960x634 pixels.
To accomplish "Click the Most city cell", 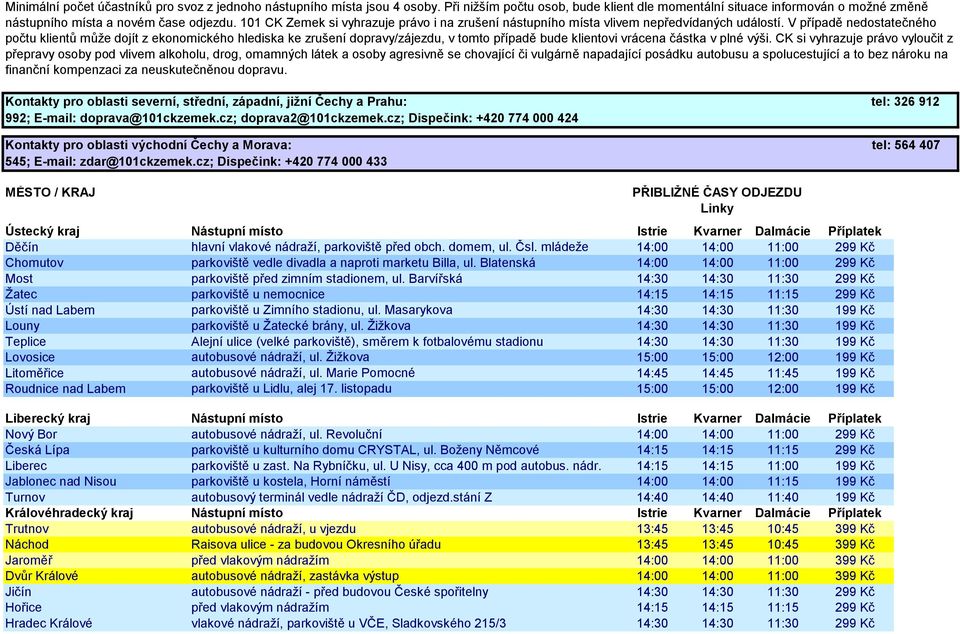I will pos(19,279).
